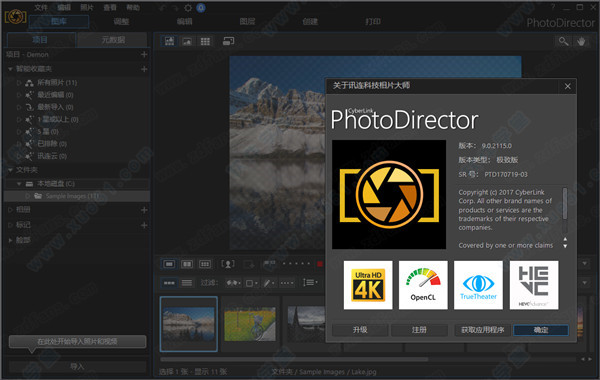This screenshot has height=380, width=600.
Task: Switch filmstrip to list view
Action: 187,283
